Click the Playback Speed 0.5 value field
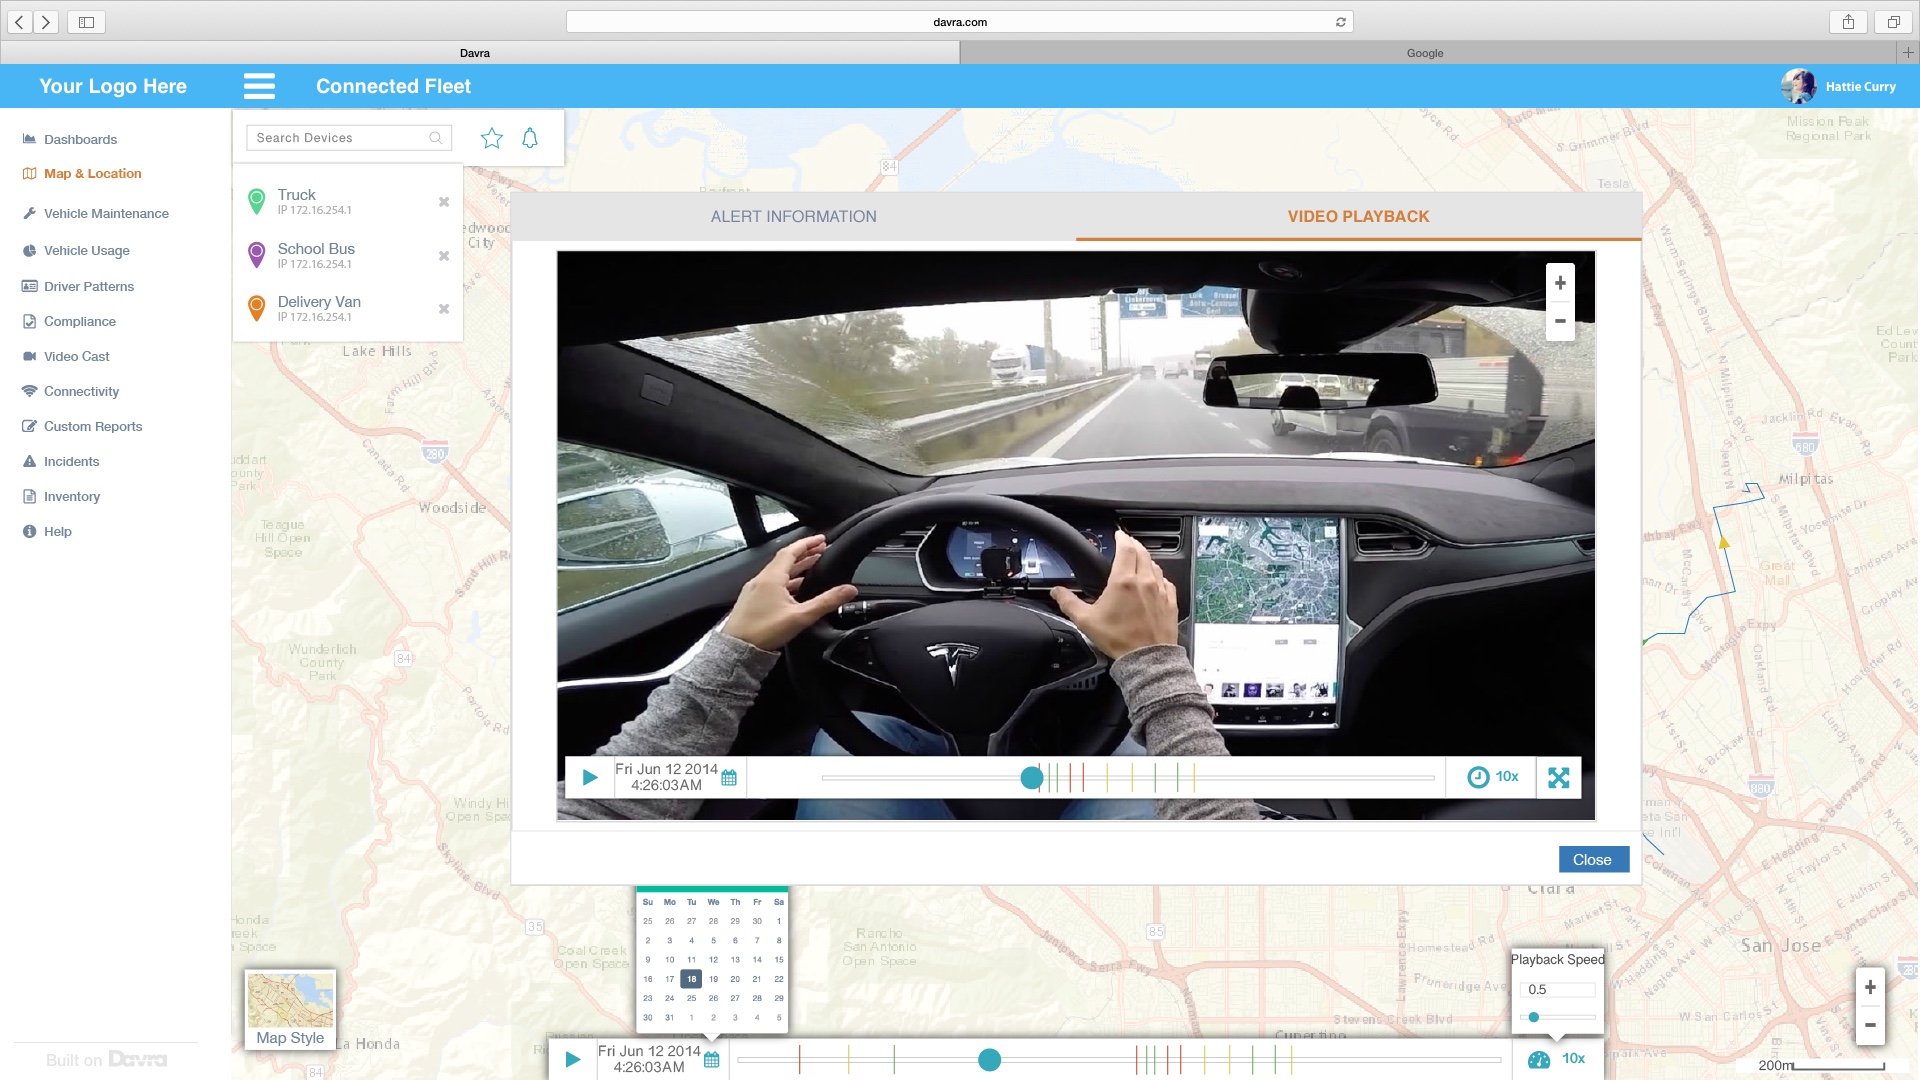 [x=1557, y=989]
